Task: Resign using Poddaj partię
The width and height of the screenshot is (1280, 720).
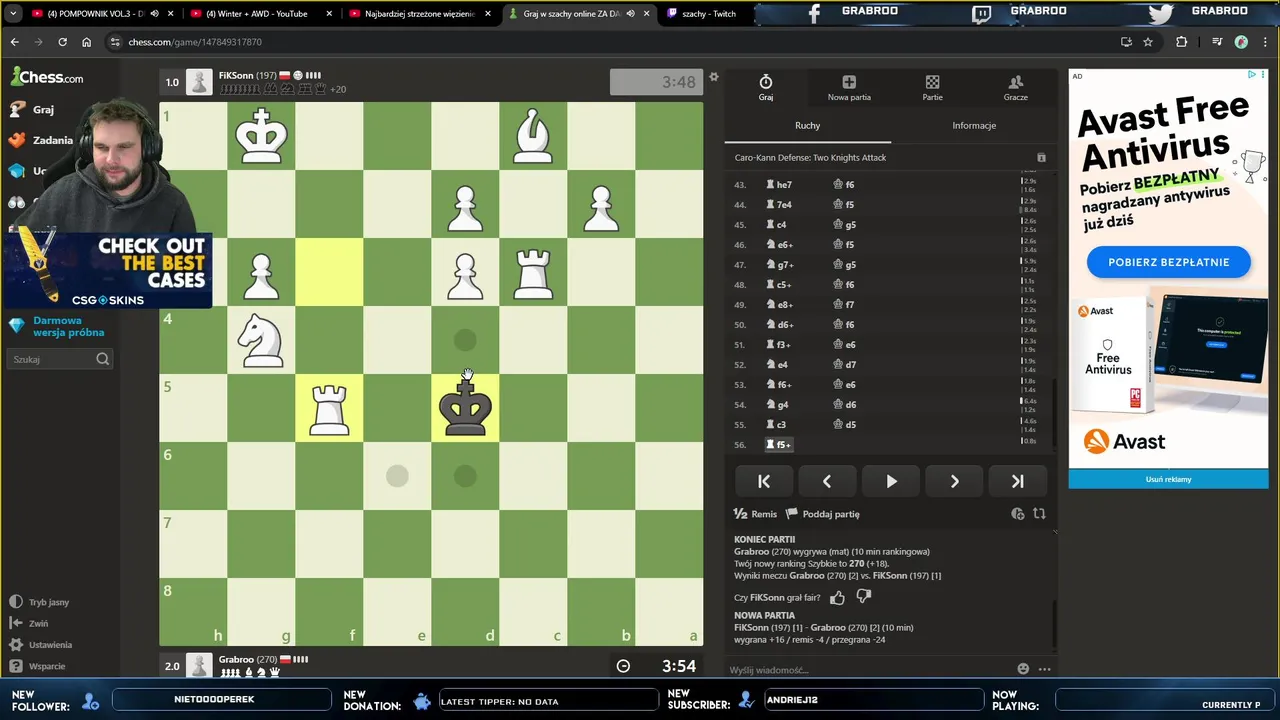Action: point(822,514)
